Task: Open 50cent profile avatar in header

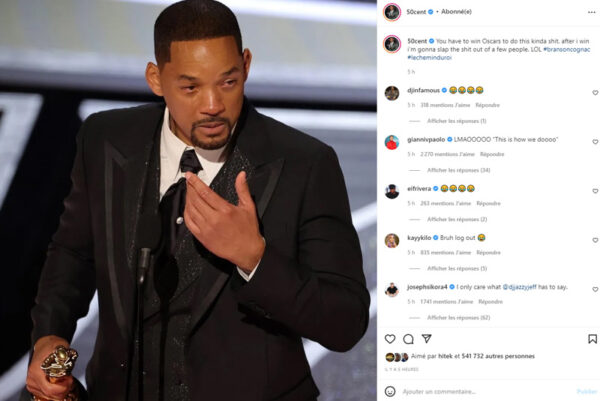Action: point(392,12)
